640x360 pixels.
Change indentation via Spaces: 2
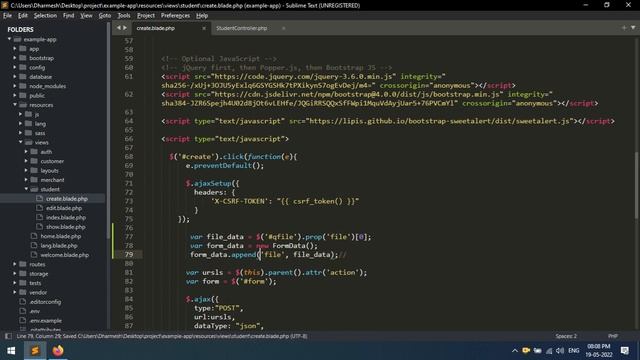coord(566,336)
